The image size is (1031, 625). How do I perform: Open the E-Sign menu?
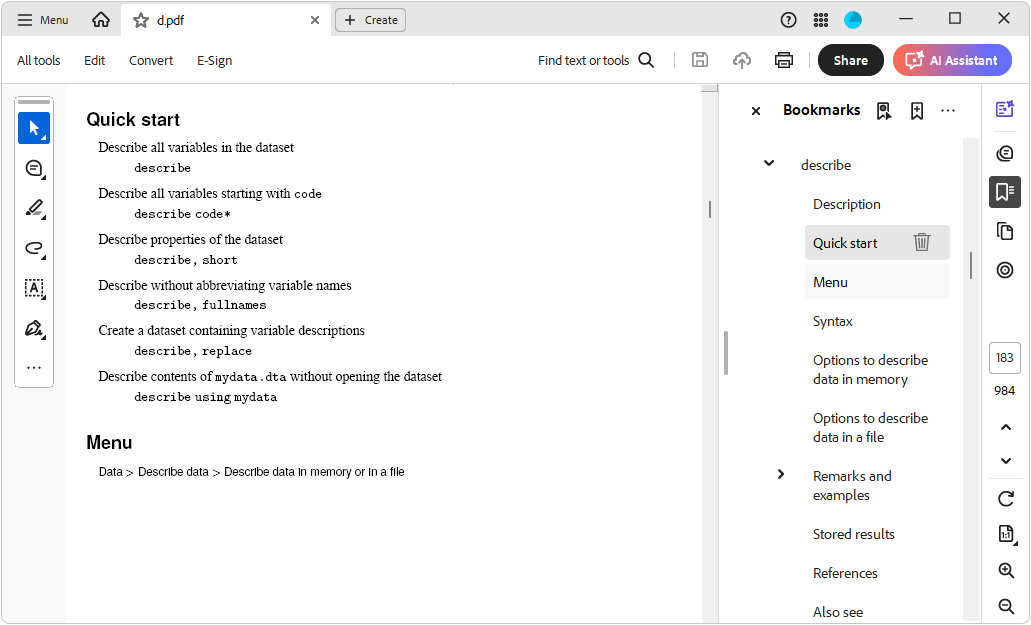[x=214, y=60]
